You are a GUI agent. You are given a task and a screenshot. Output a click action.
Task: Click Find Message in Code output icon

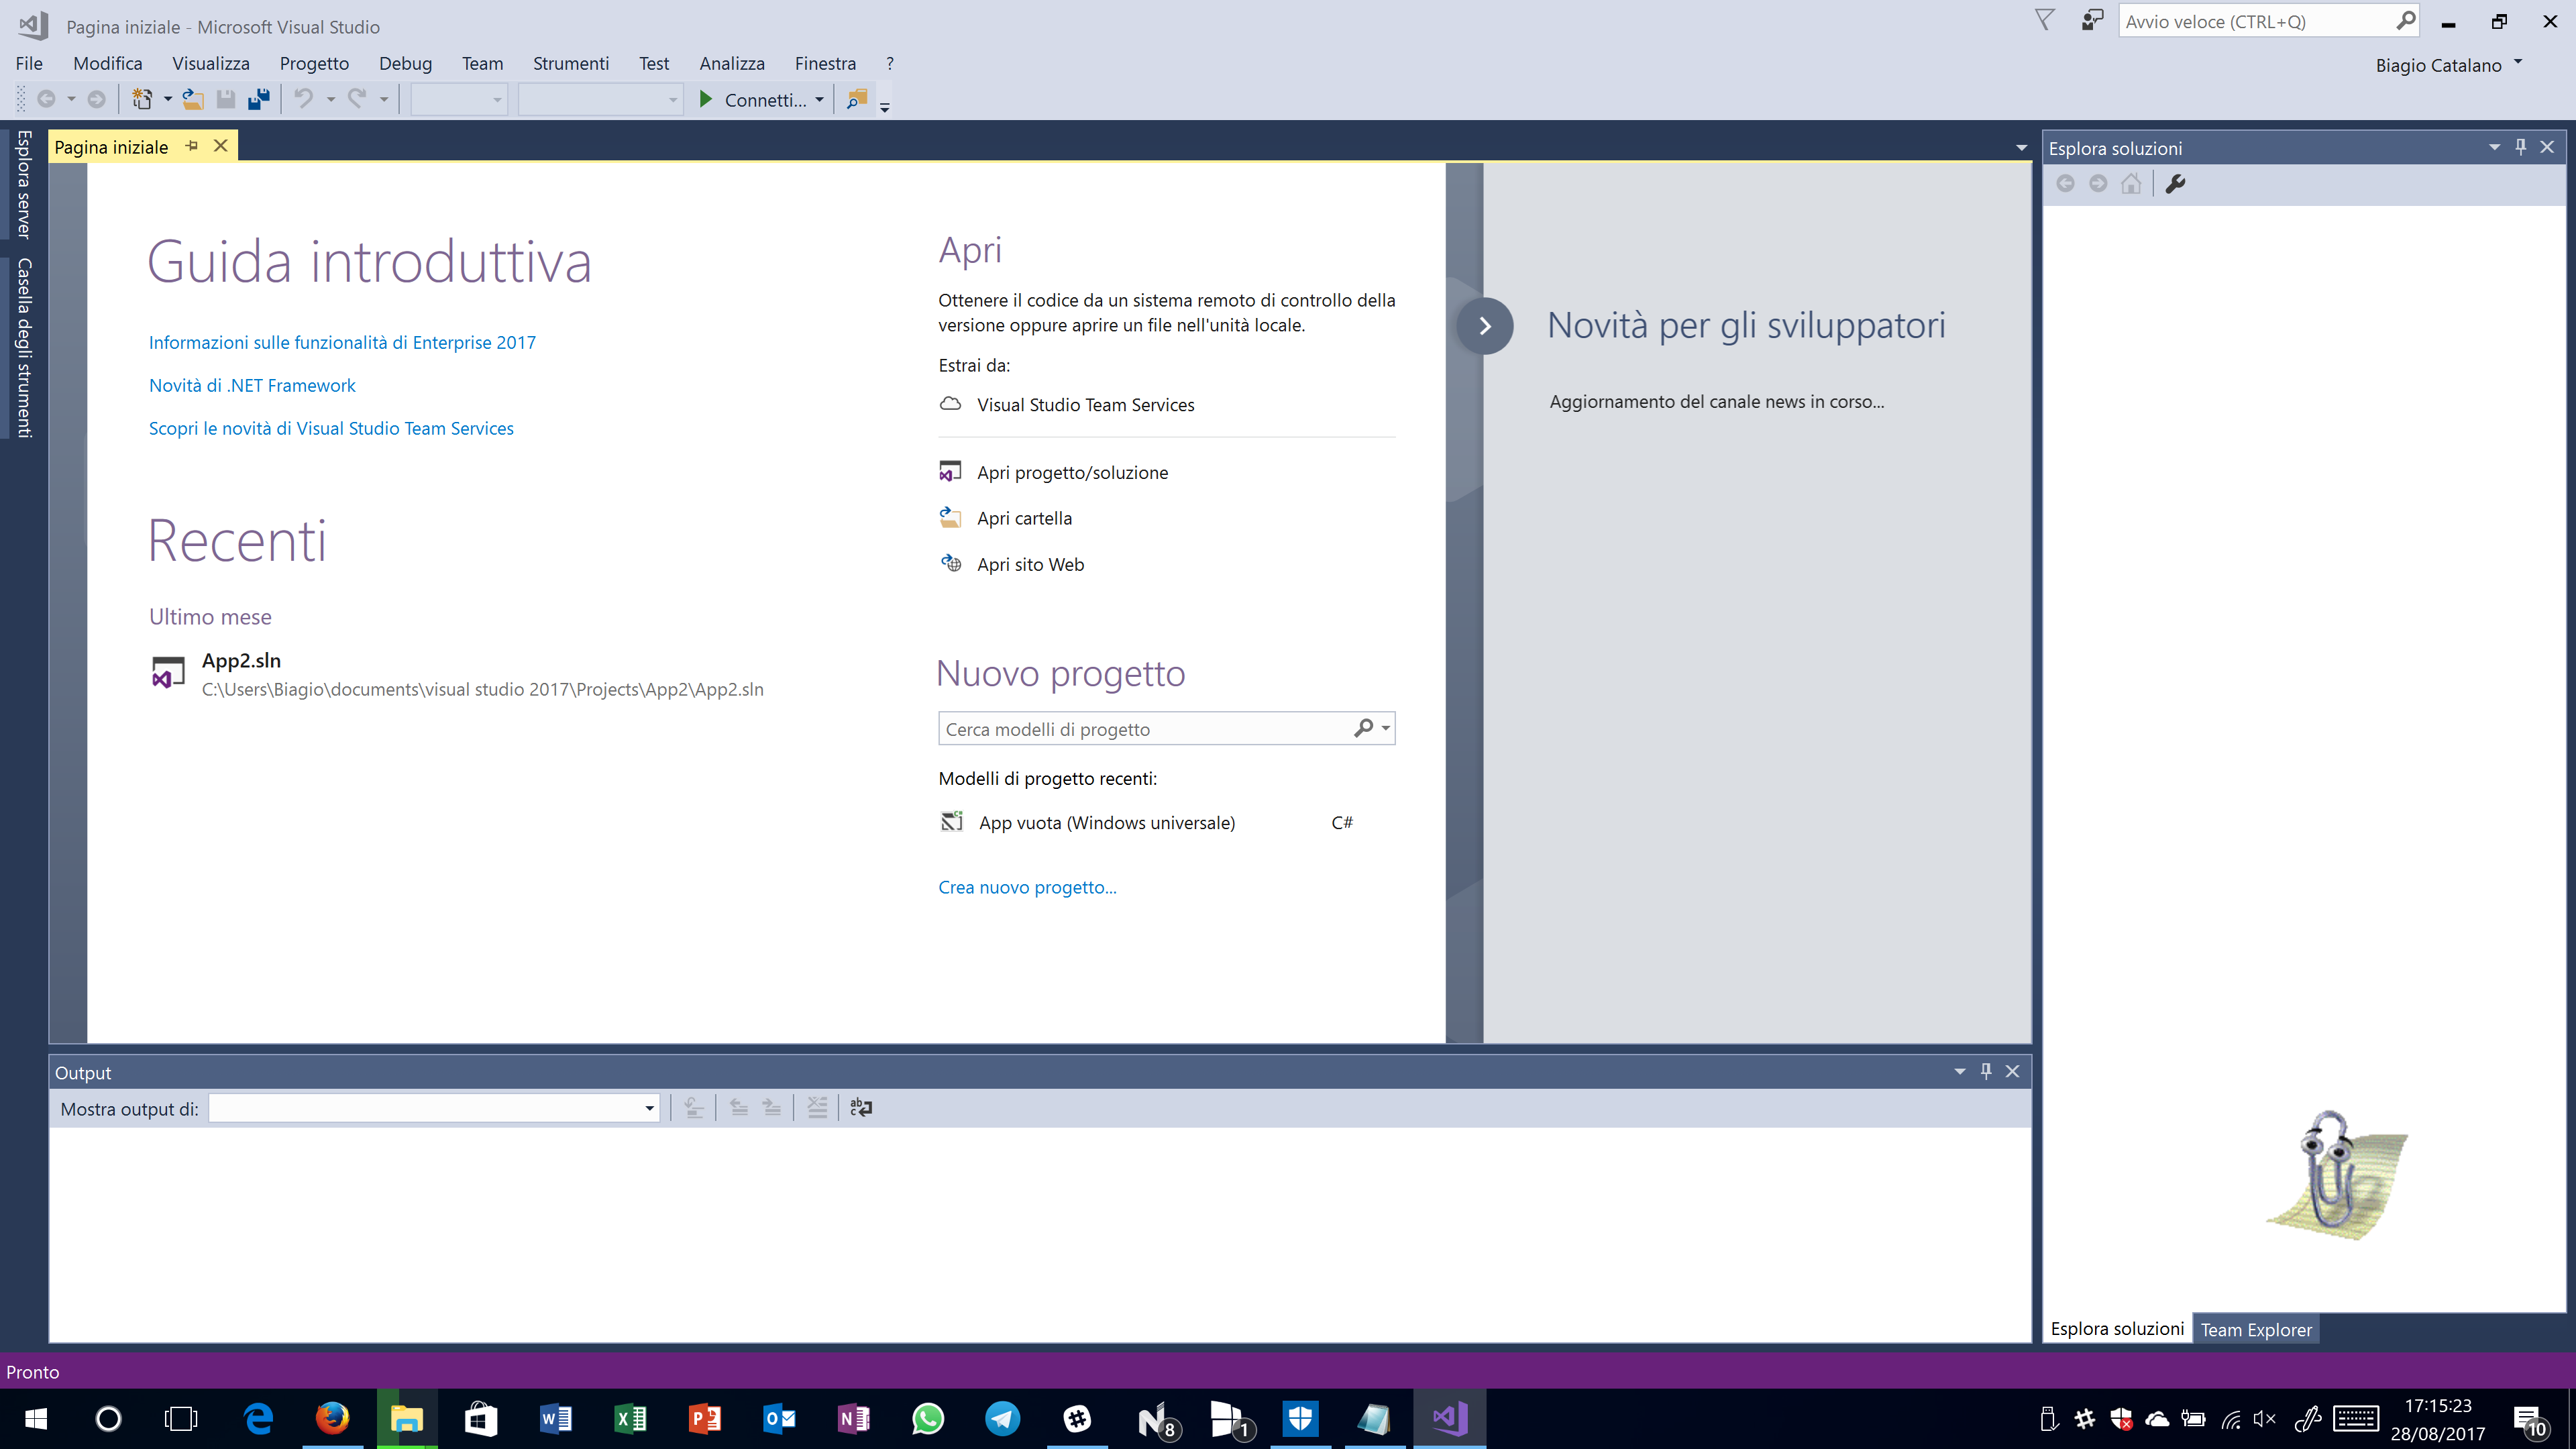(694, 1107)
